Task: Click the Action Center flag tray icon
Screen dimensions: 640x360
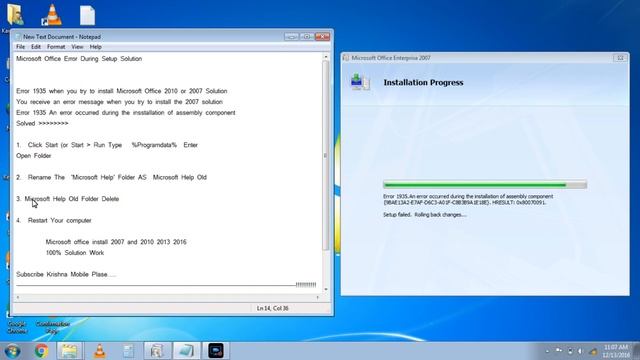Action: click(x=558, y=351)
